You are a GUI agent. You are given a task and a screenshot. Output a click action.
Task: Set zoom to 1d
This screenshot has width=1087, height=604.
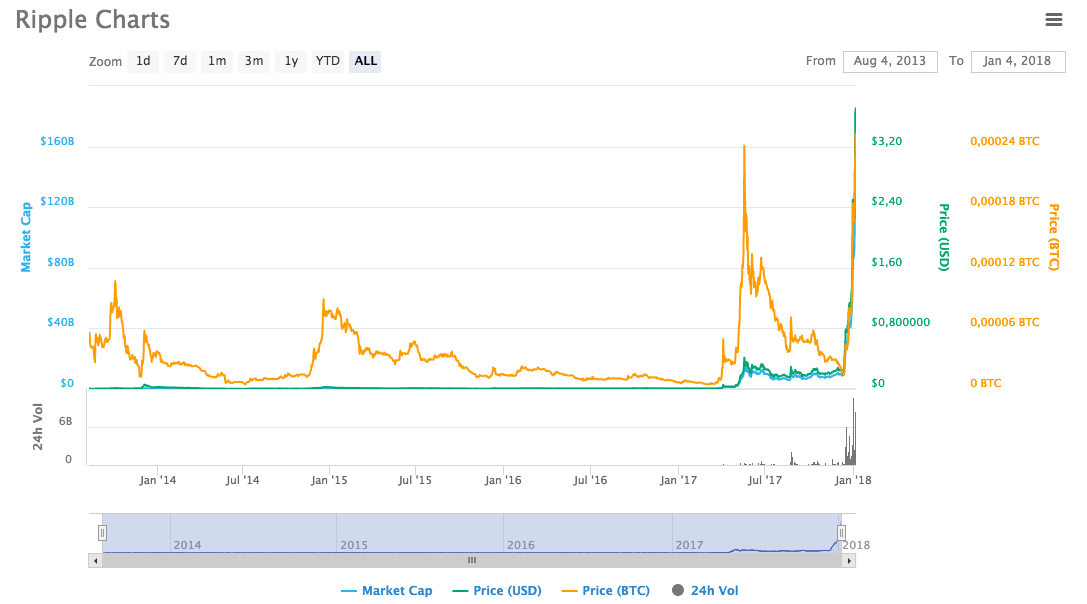[x=143, y=61]
